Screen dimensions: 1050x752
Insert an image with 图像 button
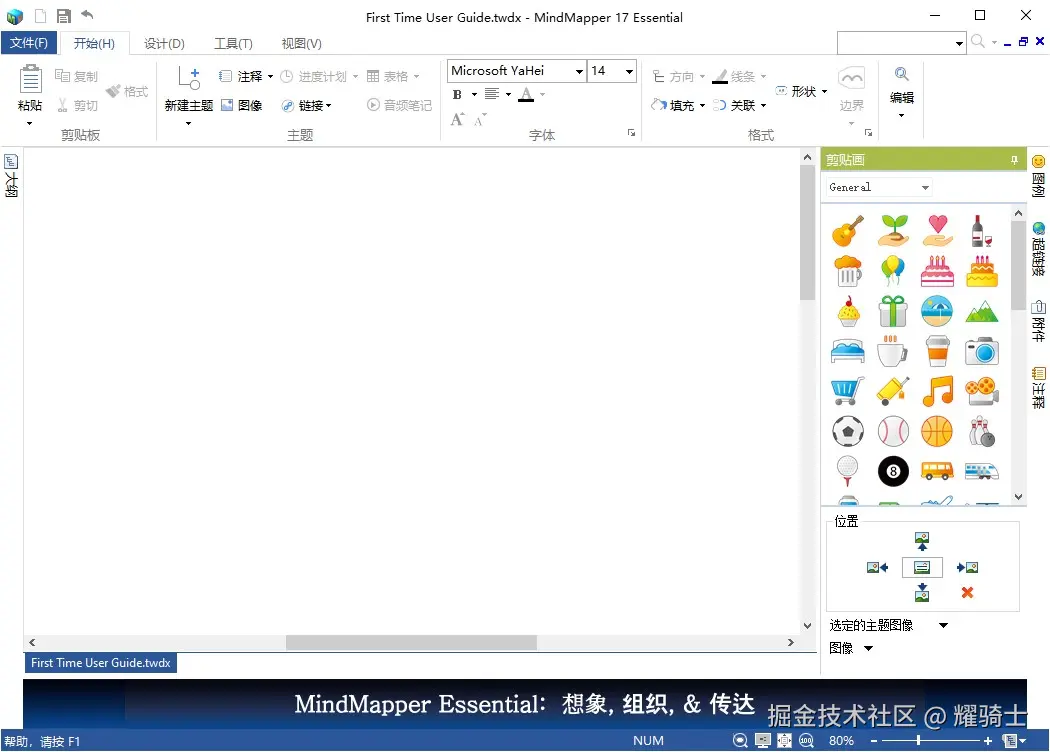[242, 105]
